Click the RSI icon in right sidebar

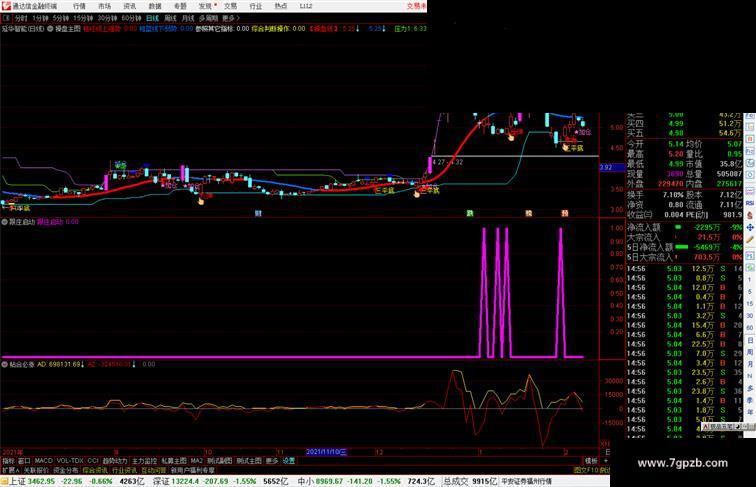click(750, 204)
